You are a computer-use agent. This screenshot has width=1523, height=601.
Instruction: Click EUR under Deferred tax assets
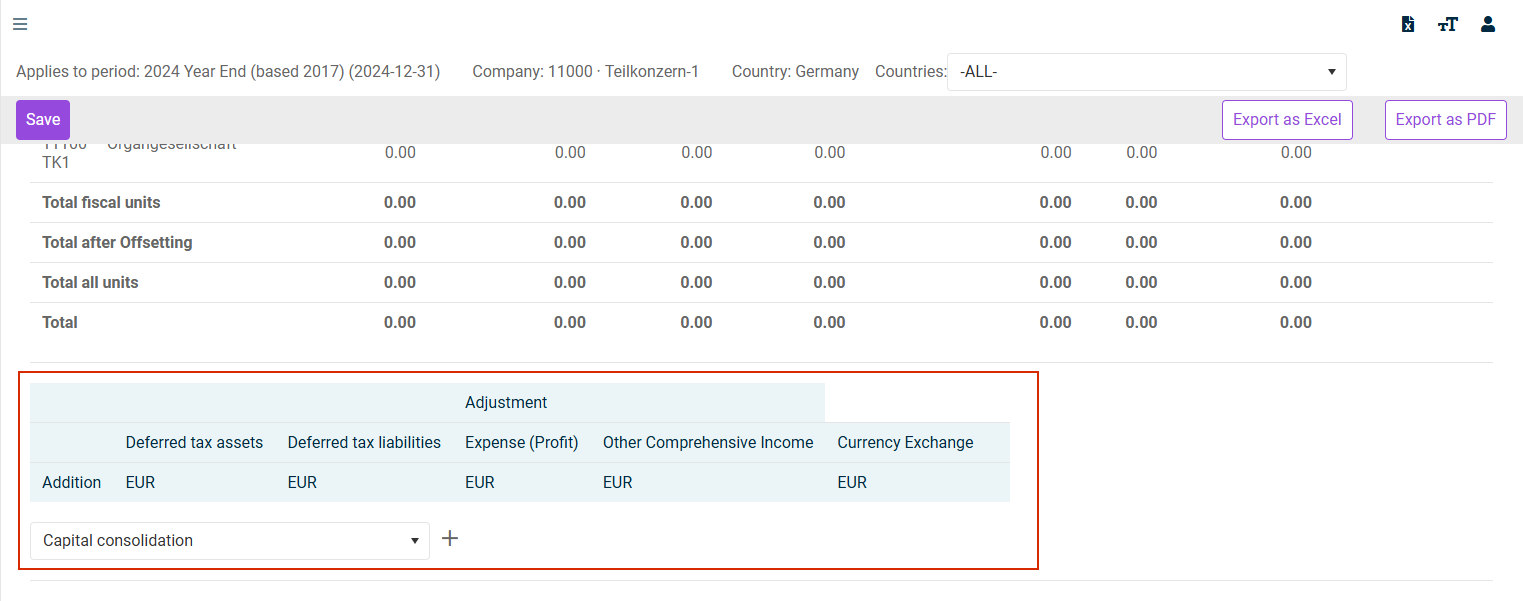(x=140, y=482)
